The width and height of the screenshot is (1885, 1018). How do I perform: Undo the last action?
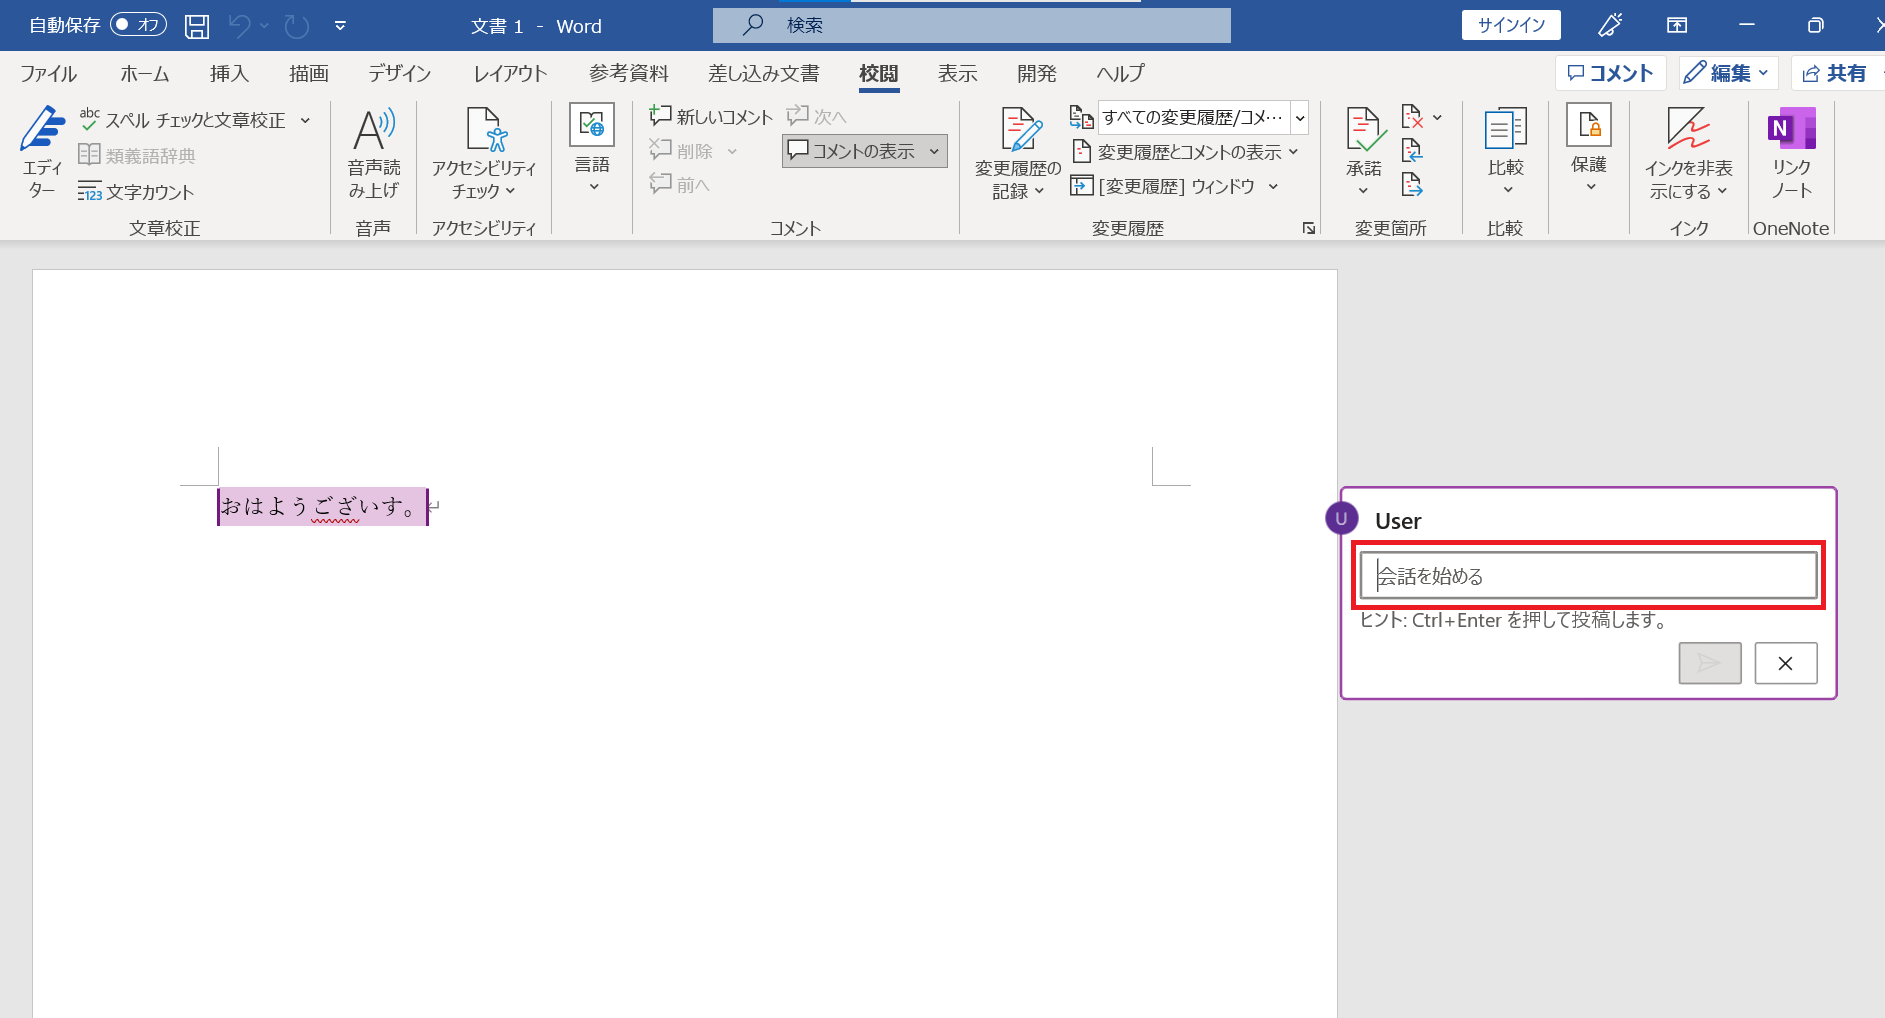tap(239, 26)
